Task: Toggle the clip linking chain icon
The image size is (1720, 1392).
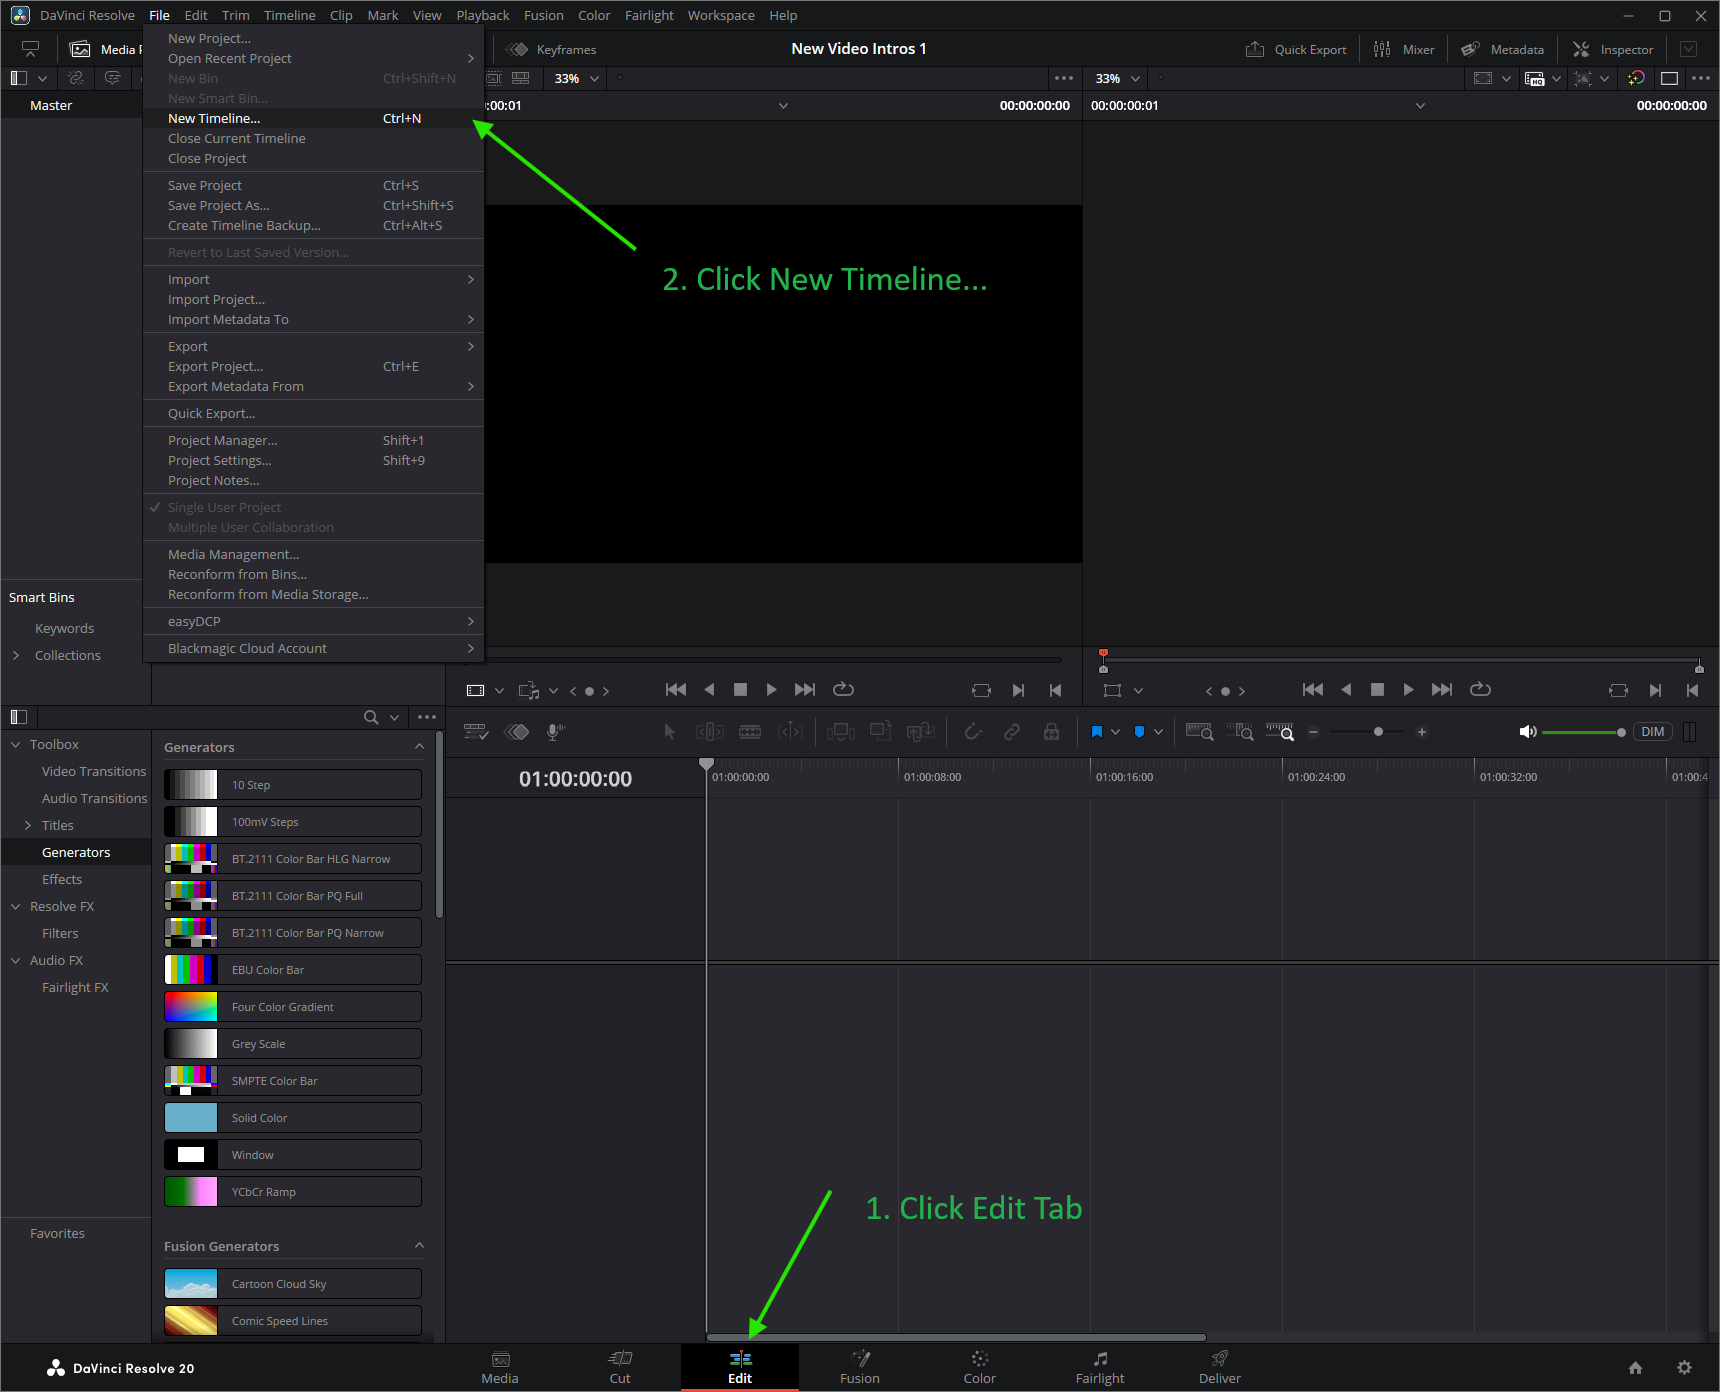Action: coord(1012,732)
